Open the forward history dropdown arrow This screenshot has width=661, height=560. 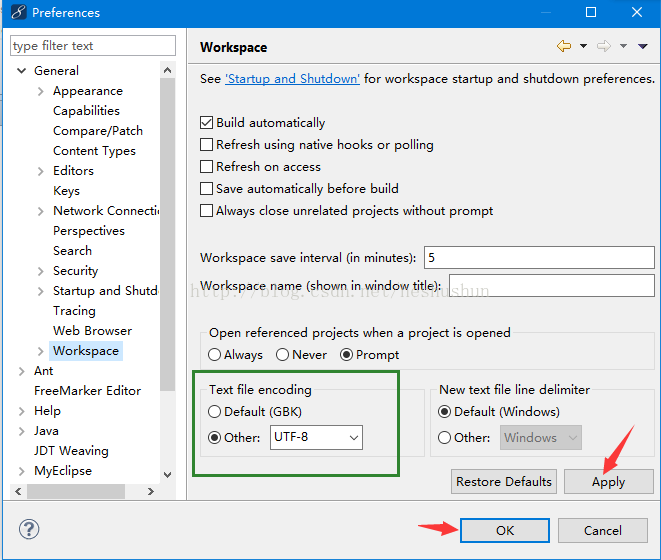point(623,46)
